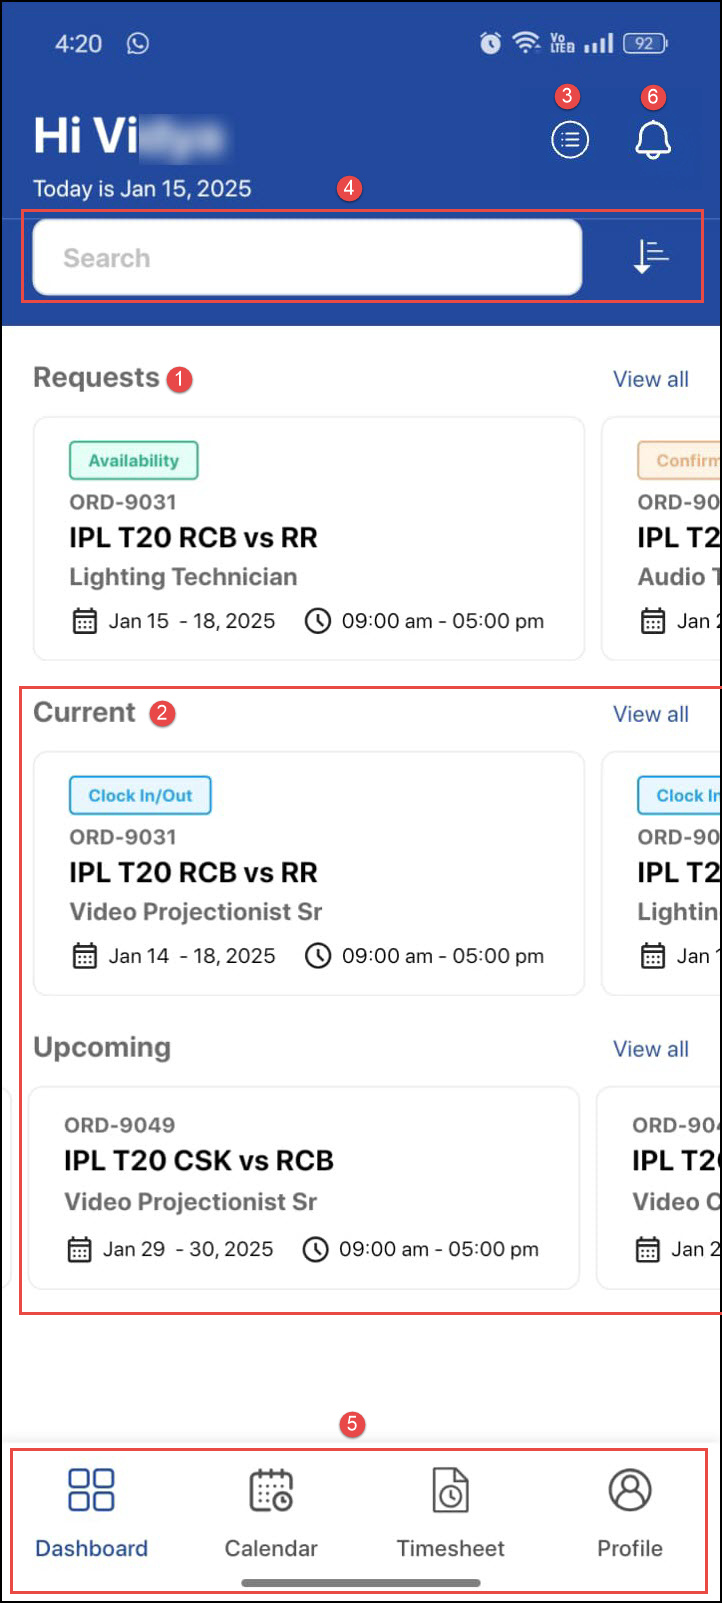The width and height of the screenshot is (722, 1603).
Task: View all Current jobs
Action: click(650, 714)
